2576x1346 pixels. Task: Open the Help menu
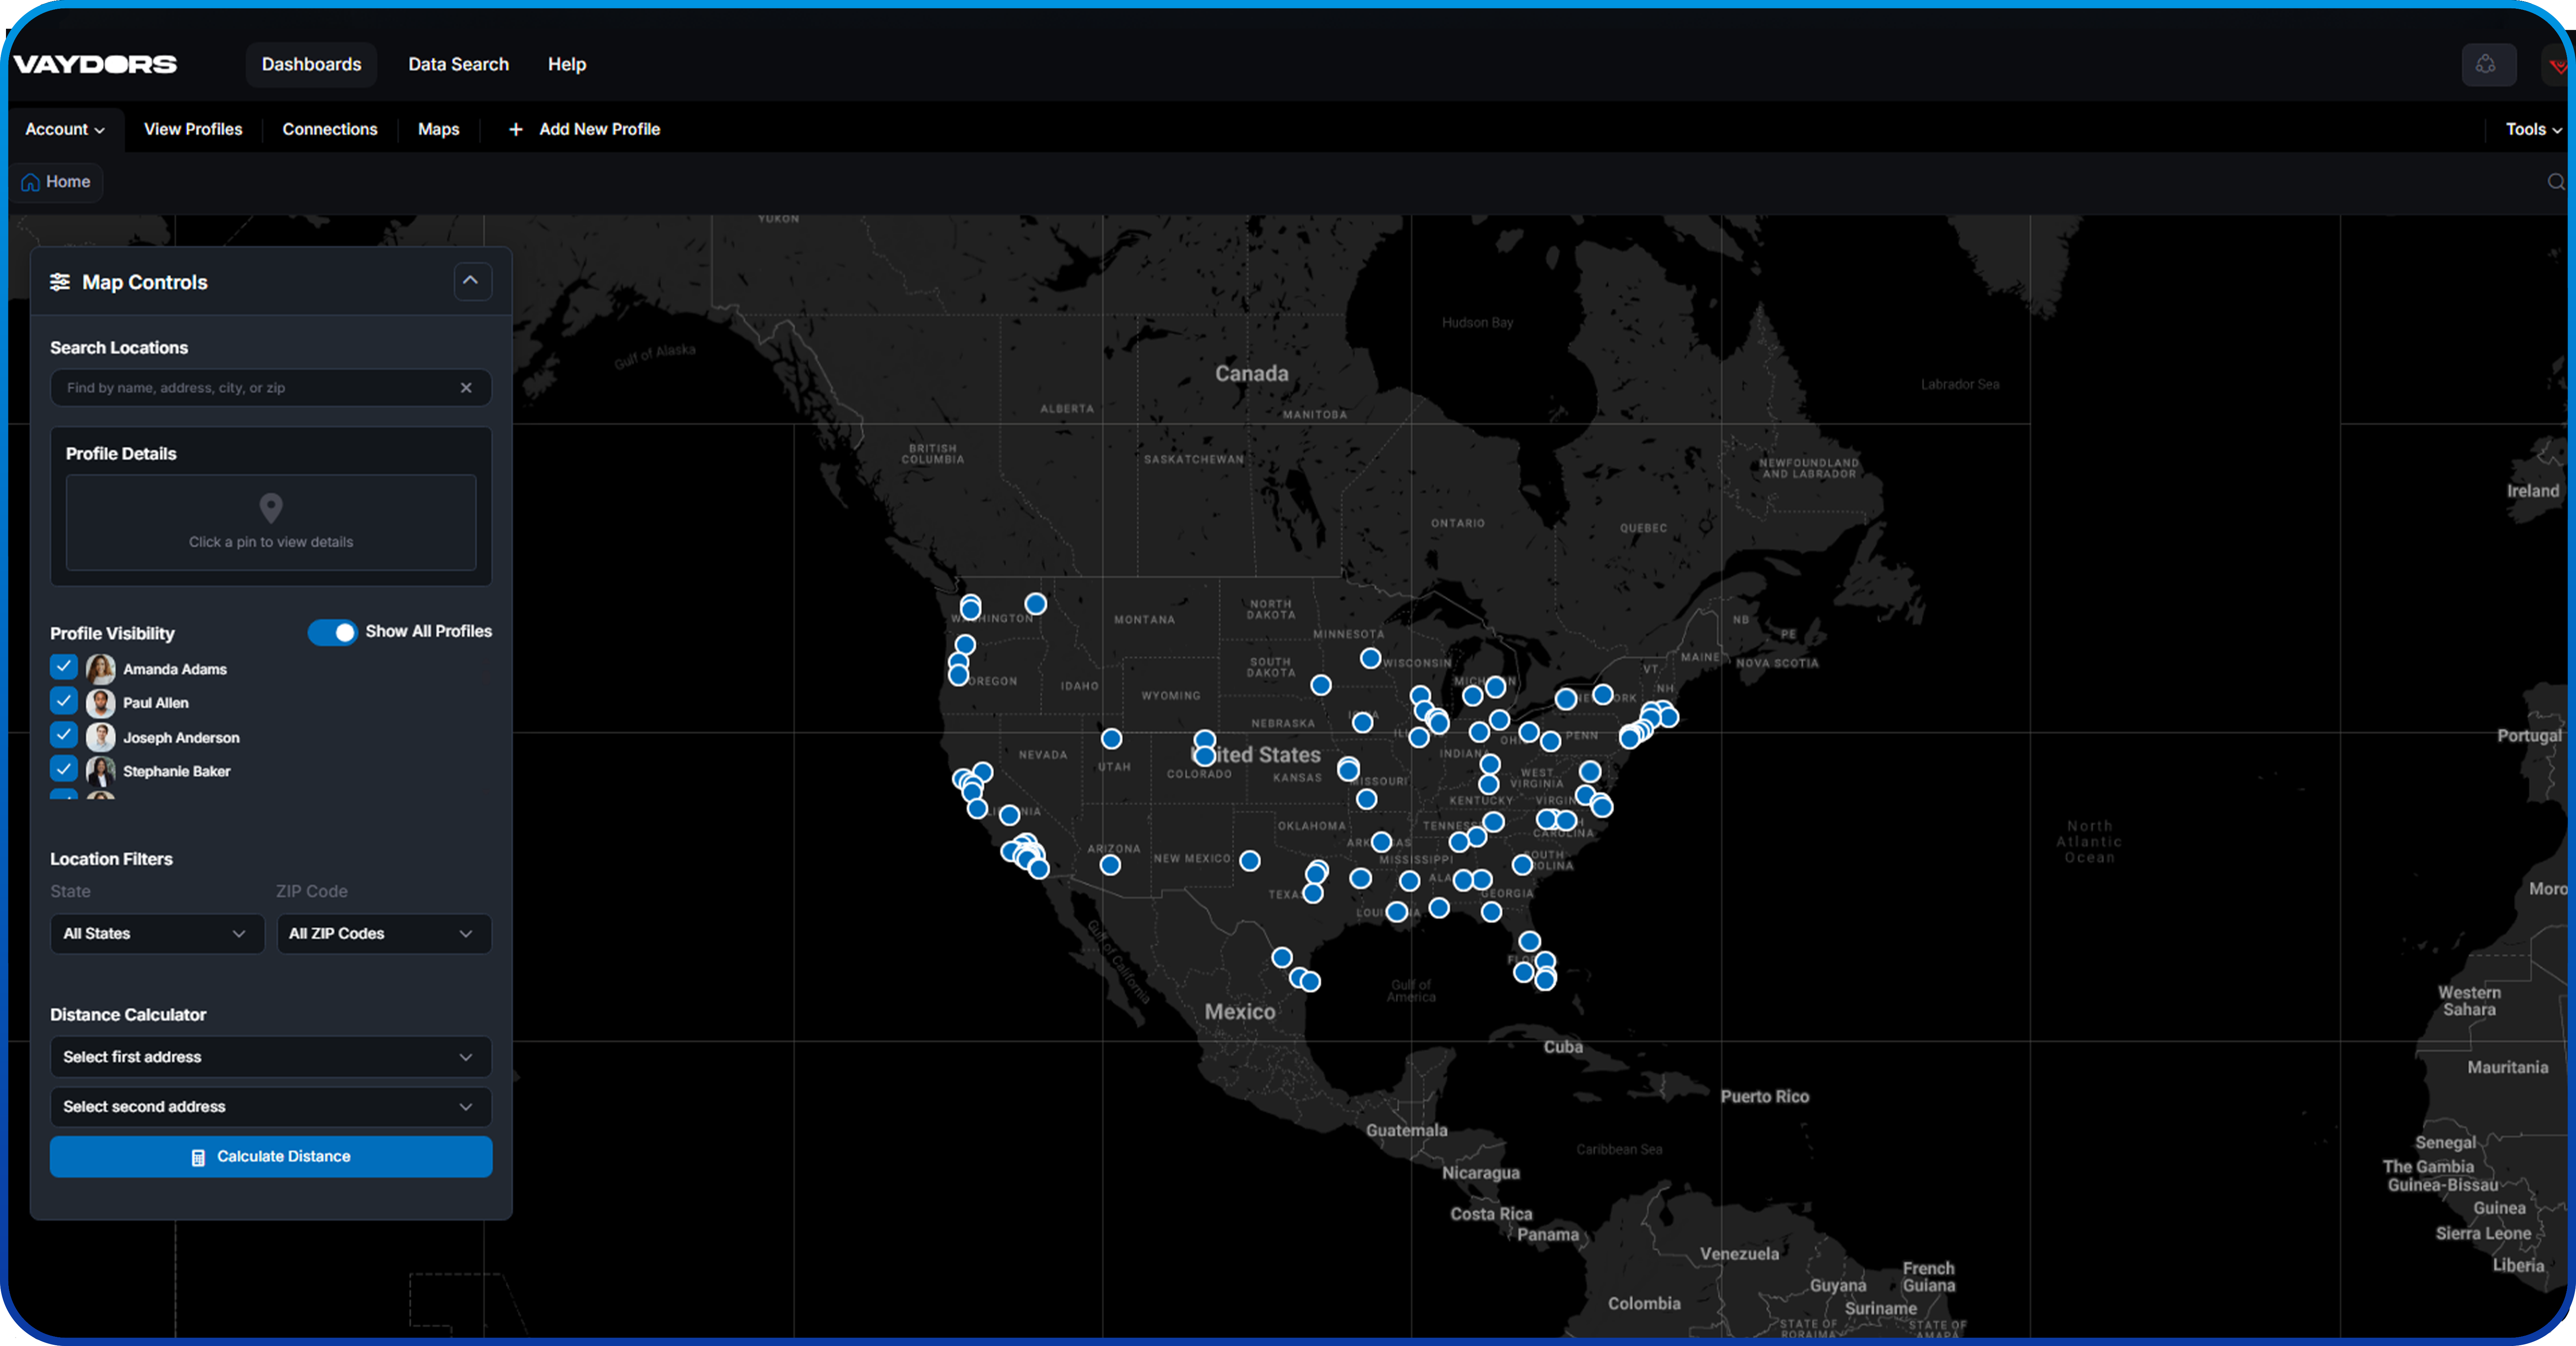pos(567,65)
